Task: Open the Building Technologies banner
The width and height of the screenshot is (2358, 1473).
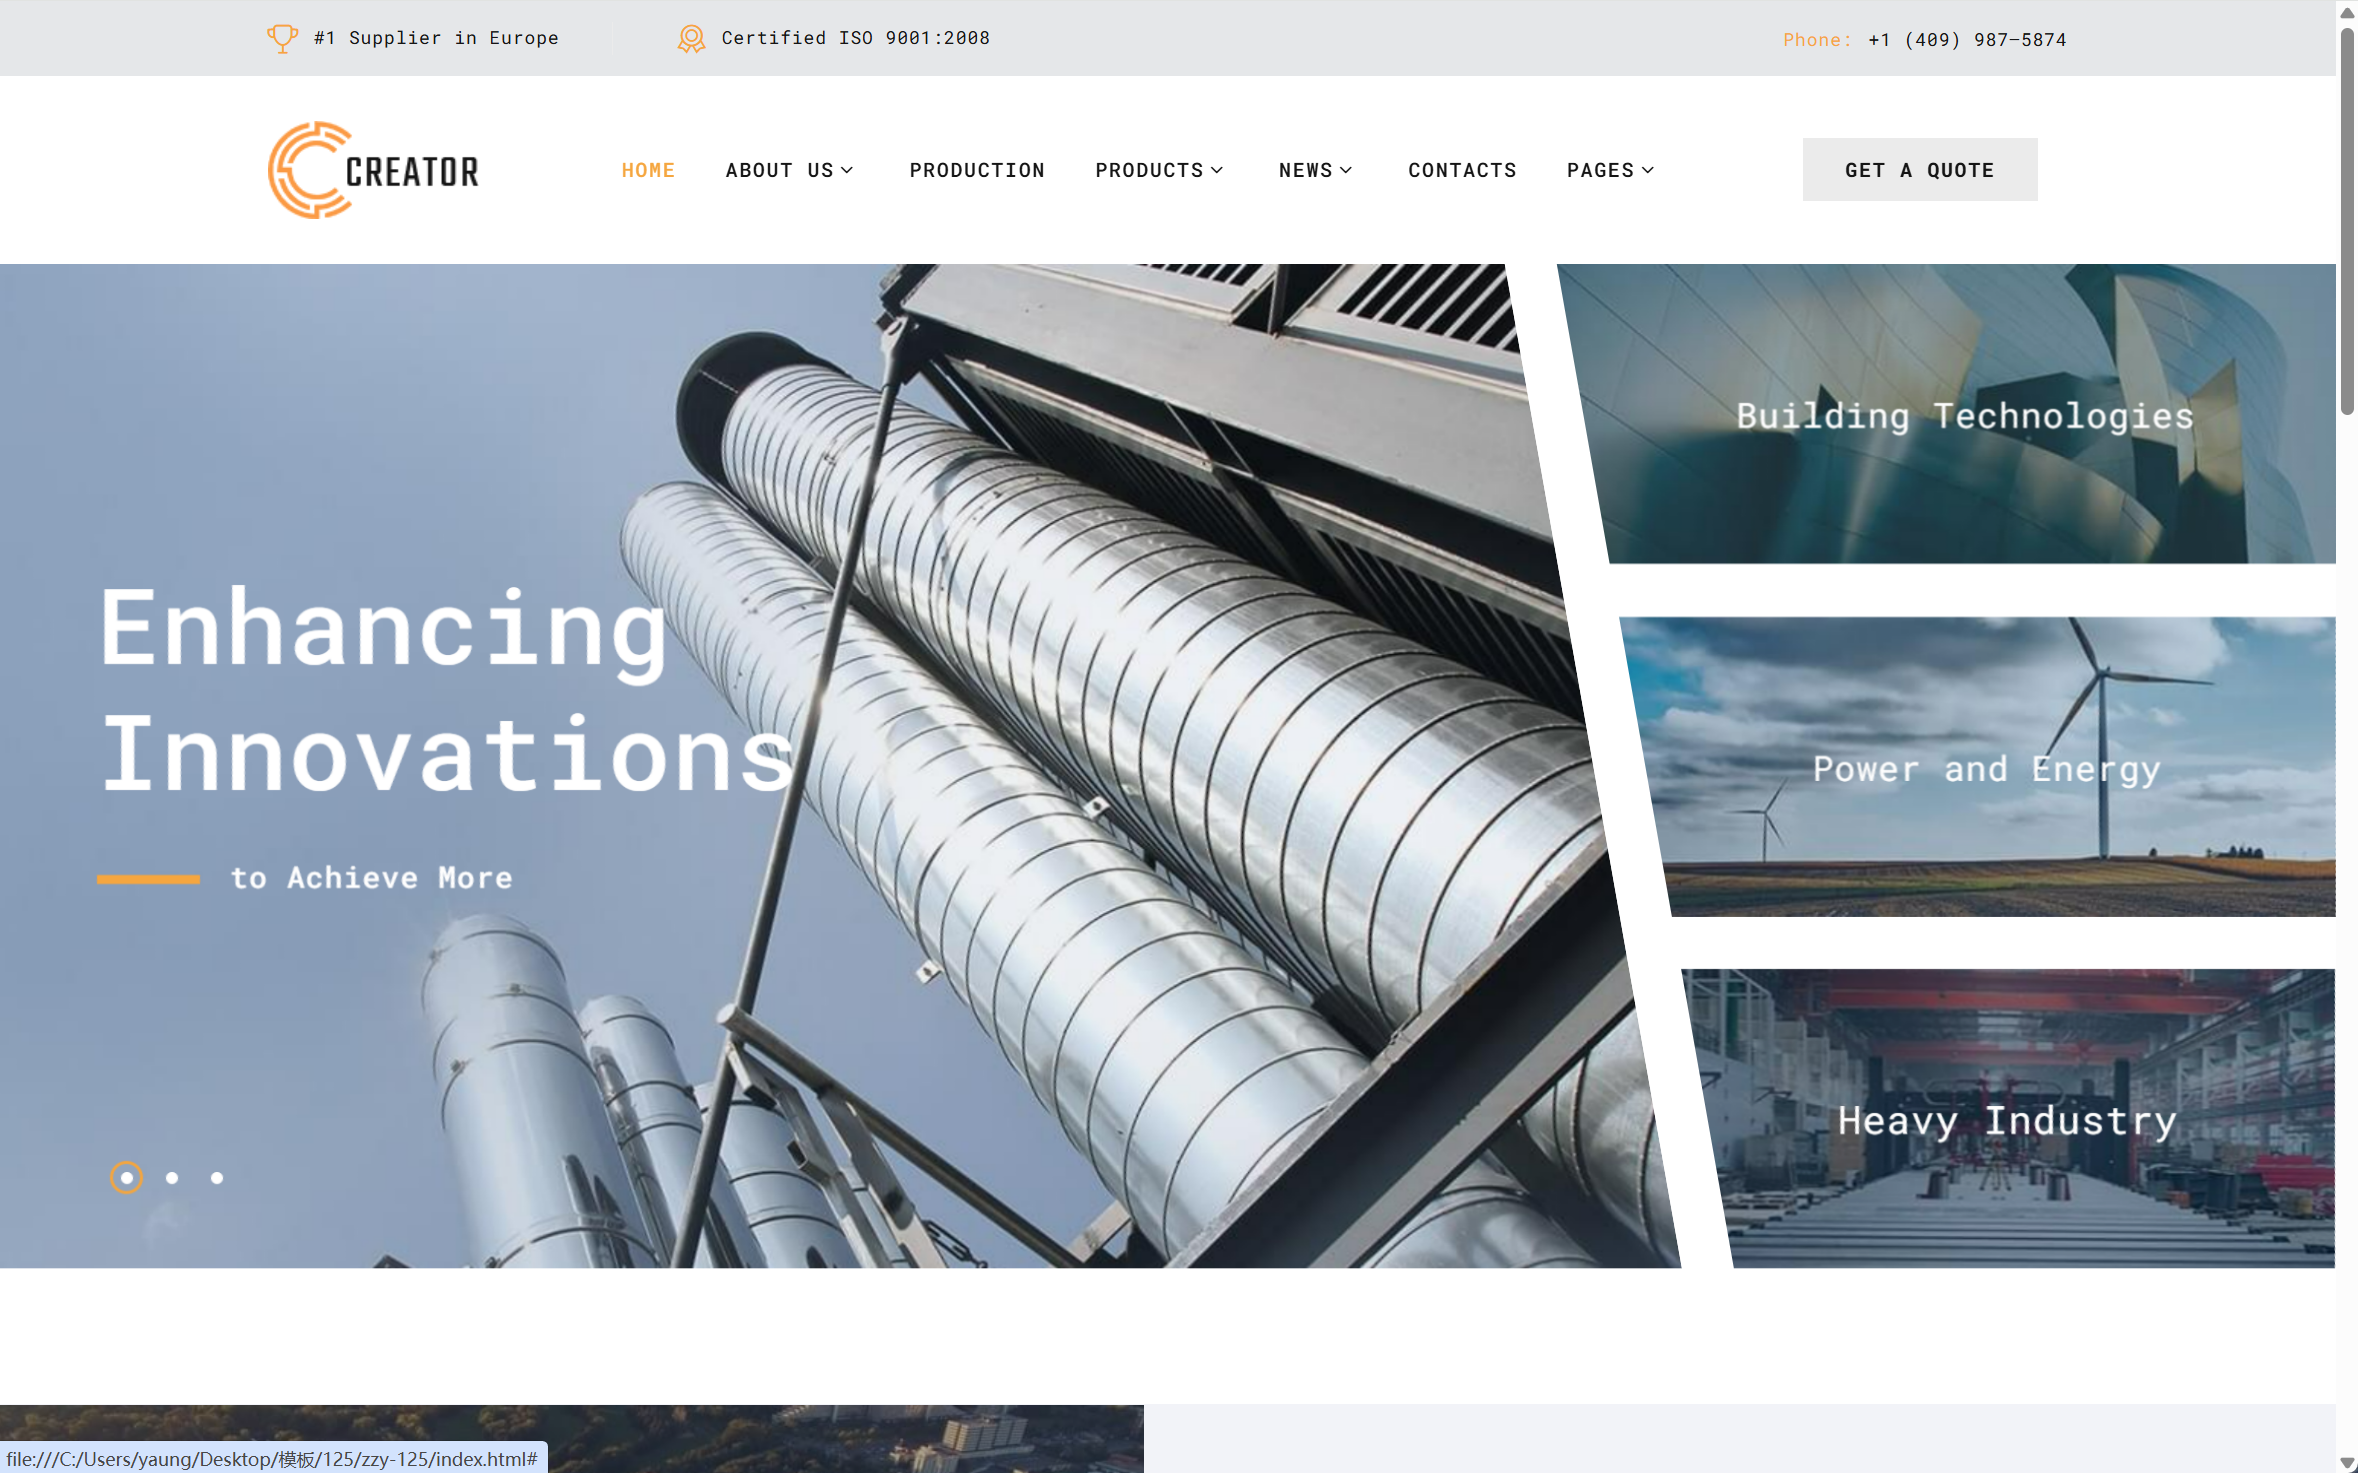Action: click(x=1964, y=415)
